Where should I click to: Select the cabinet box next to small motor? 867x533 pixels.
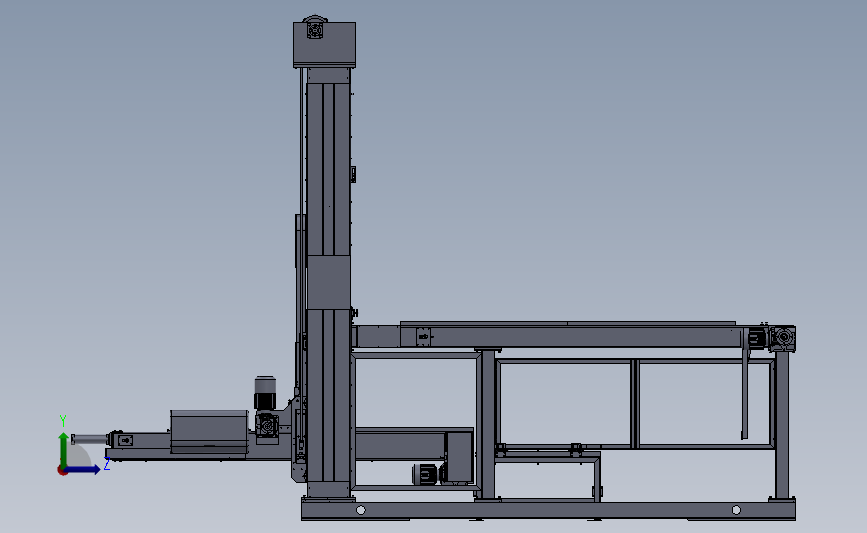(459, 458)
